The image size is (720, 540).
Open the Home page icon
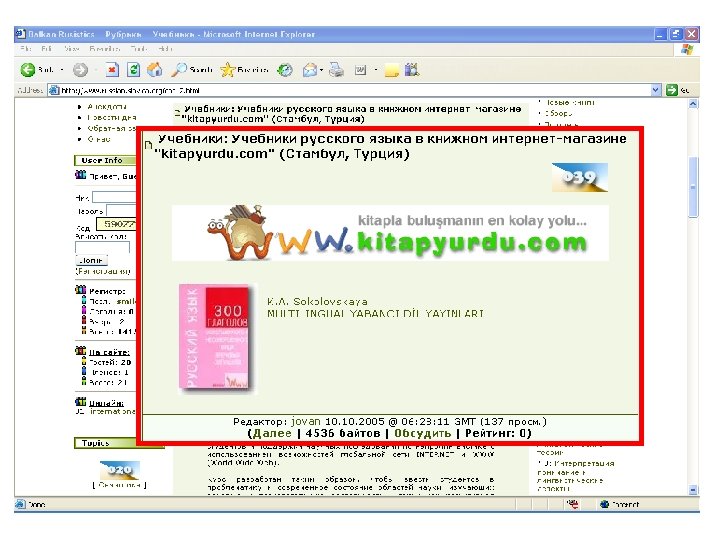(155, 70)
